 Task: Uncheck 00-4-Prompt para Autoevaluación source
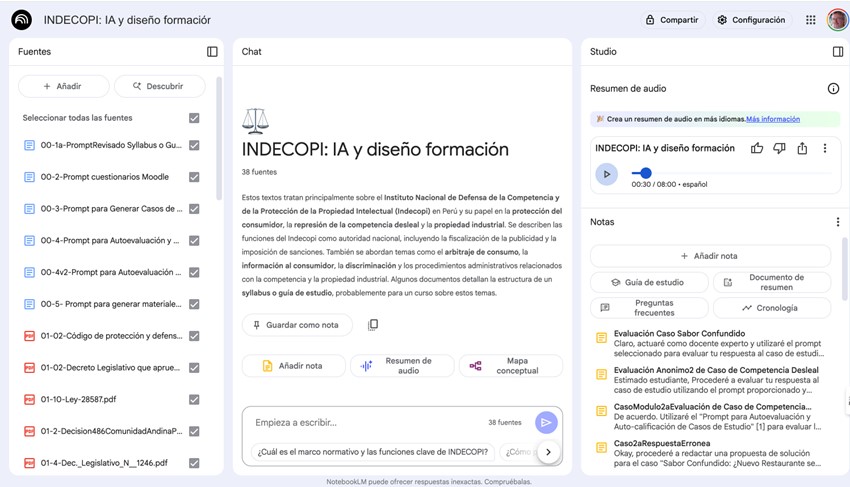pos(194,240)
